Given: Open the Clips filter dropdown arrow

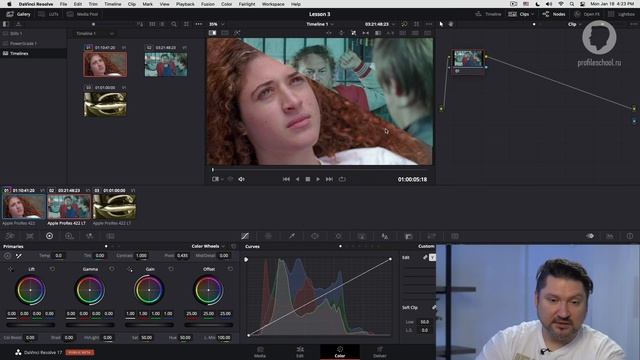Looking at the screenshot, I should 532,14.
